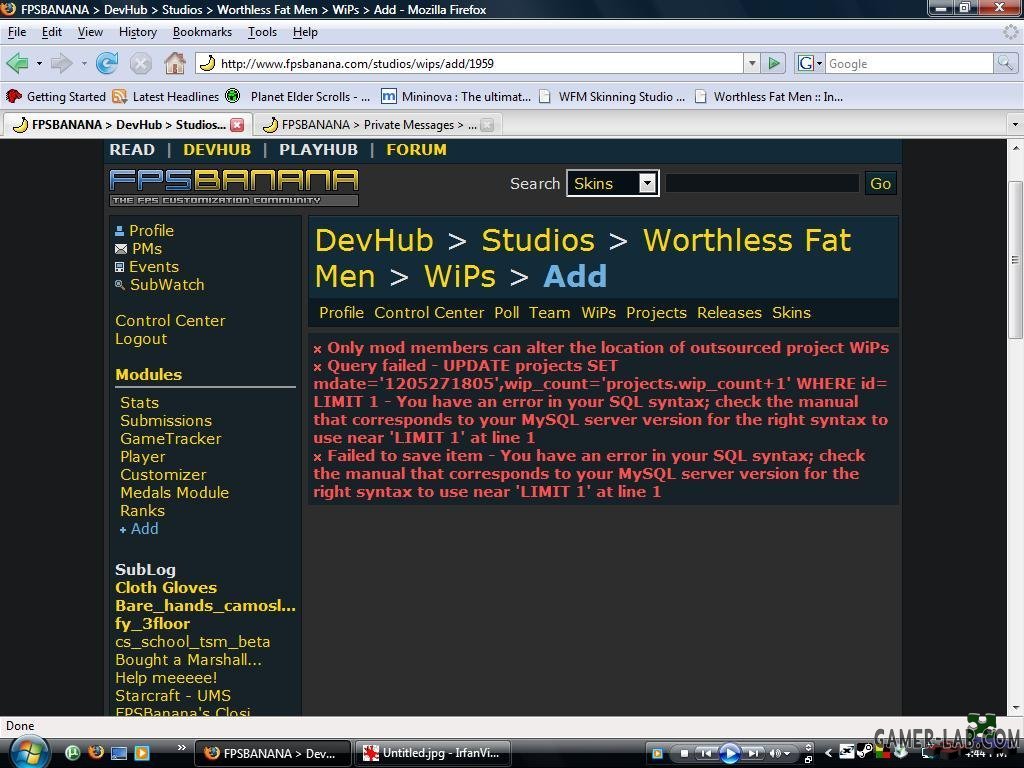Click the site search text field
Viewport: 1024px width, 768px height.
pos(762,184)
